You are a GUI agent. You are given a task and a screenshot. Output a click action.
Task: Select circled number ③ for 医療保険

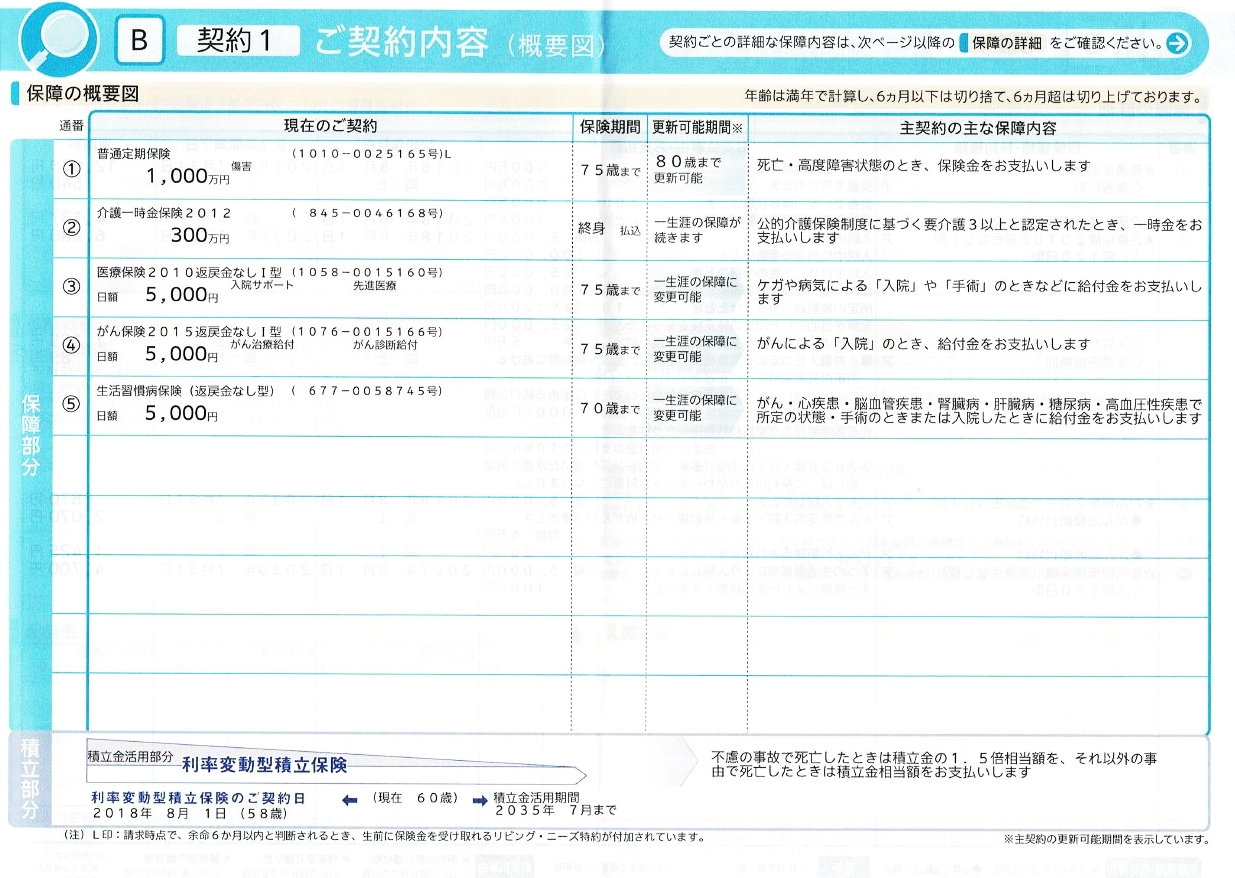pyautogui.click(x=71, y=287)
